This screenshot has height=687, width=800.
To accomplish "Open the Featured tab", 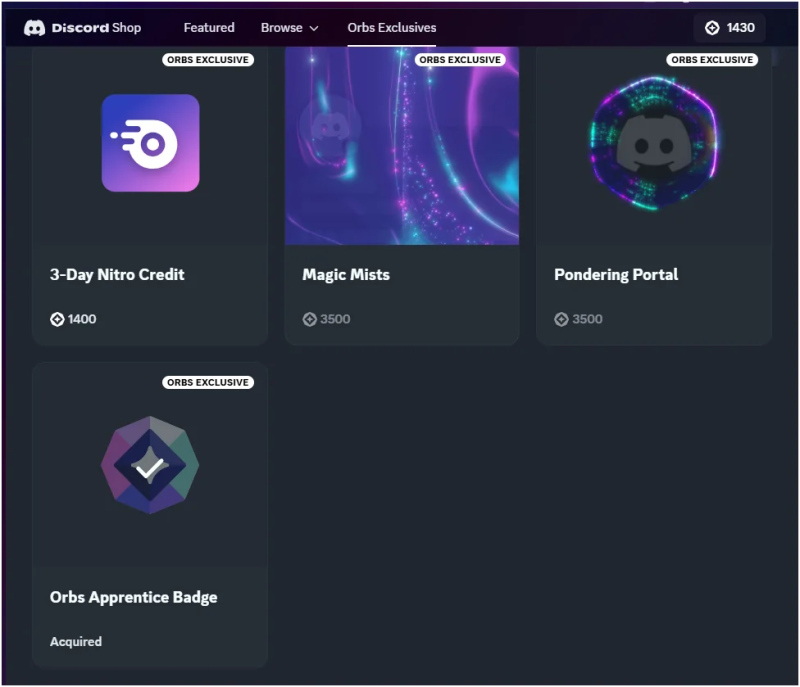I will pyautogui.click(x=209, y=28).
